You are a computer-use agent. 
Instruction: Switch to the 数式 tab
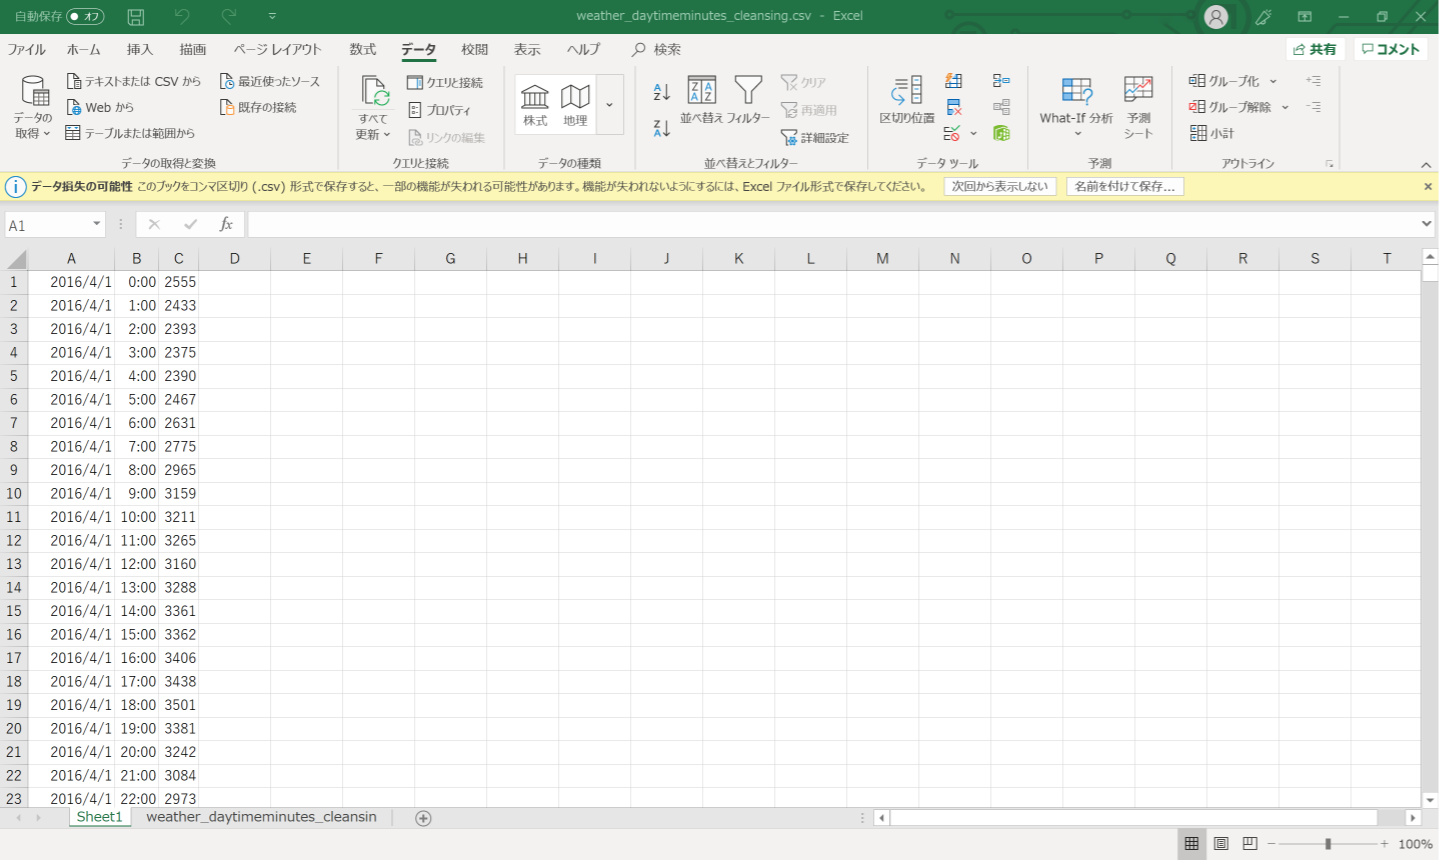coord(363,50)
